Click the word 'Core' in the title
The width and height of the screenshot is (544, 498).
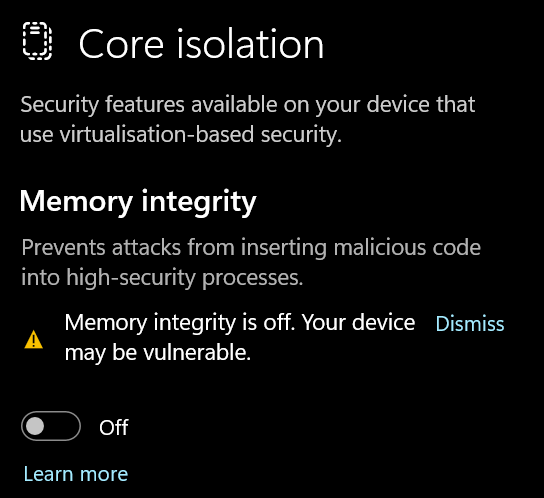pos(121,44)
